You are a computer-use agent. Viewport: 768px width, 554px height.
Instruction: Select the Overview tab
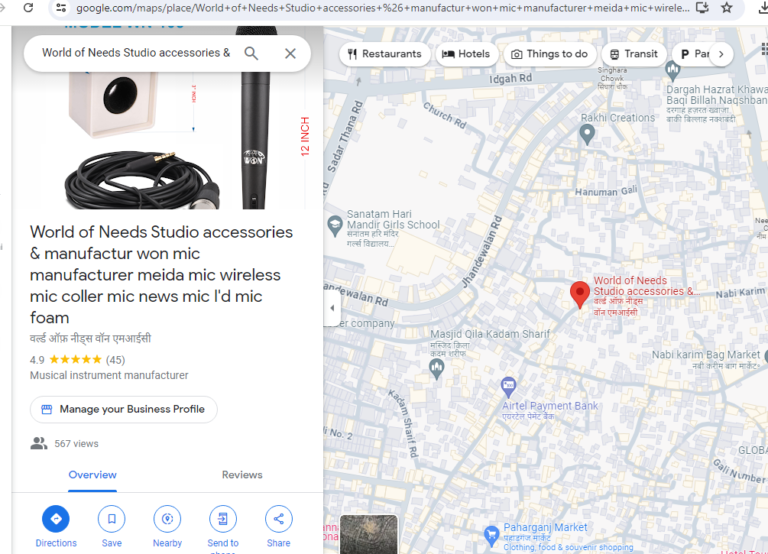[x=93, y=475]
